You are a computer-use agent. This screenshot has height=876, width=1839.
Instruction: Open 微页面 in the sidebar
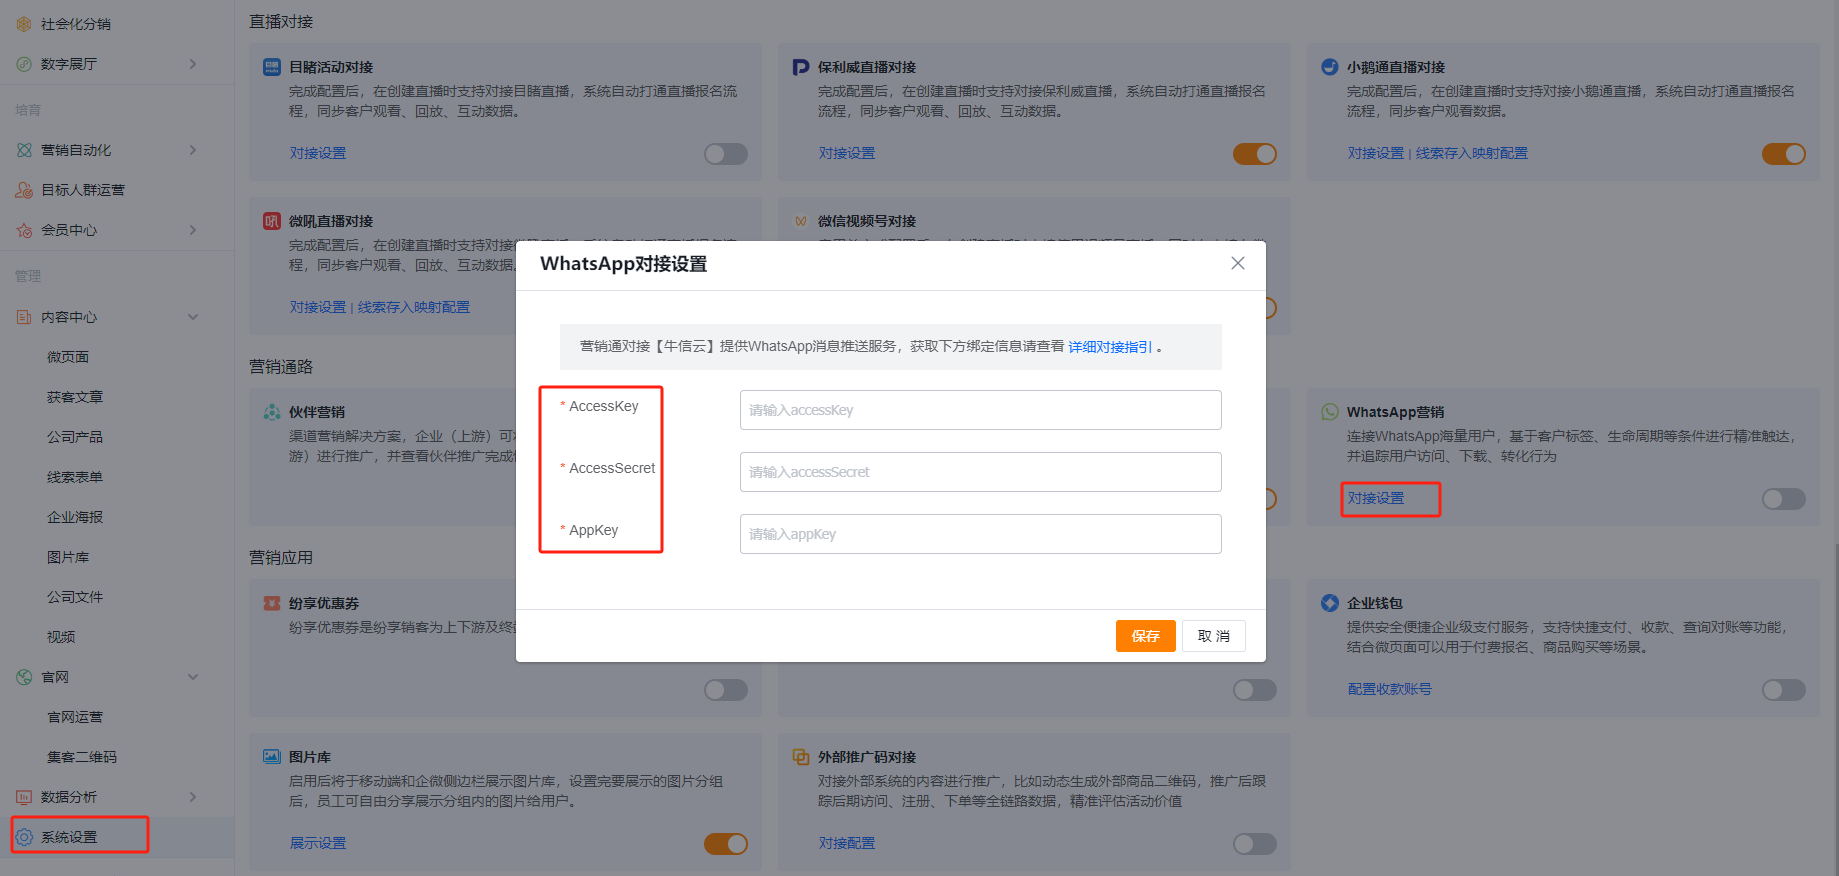tap(68, 357)
